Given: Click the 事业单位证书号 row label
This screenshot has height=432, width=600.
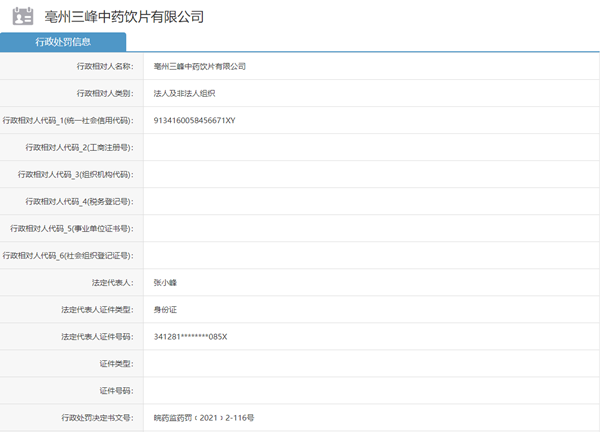Looking at the screenshot, I should pos(71,228).
